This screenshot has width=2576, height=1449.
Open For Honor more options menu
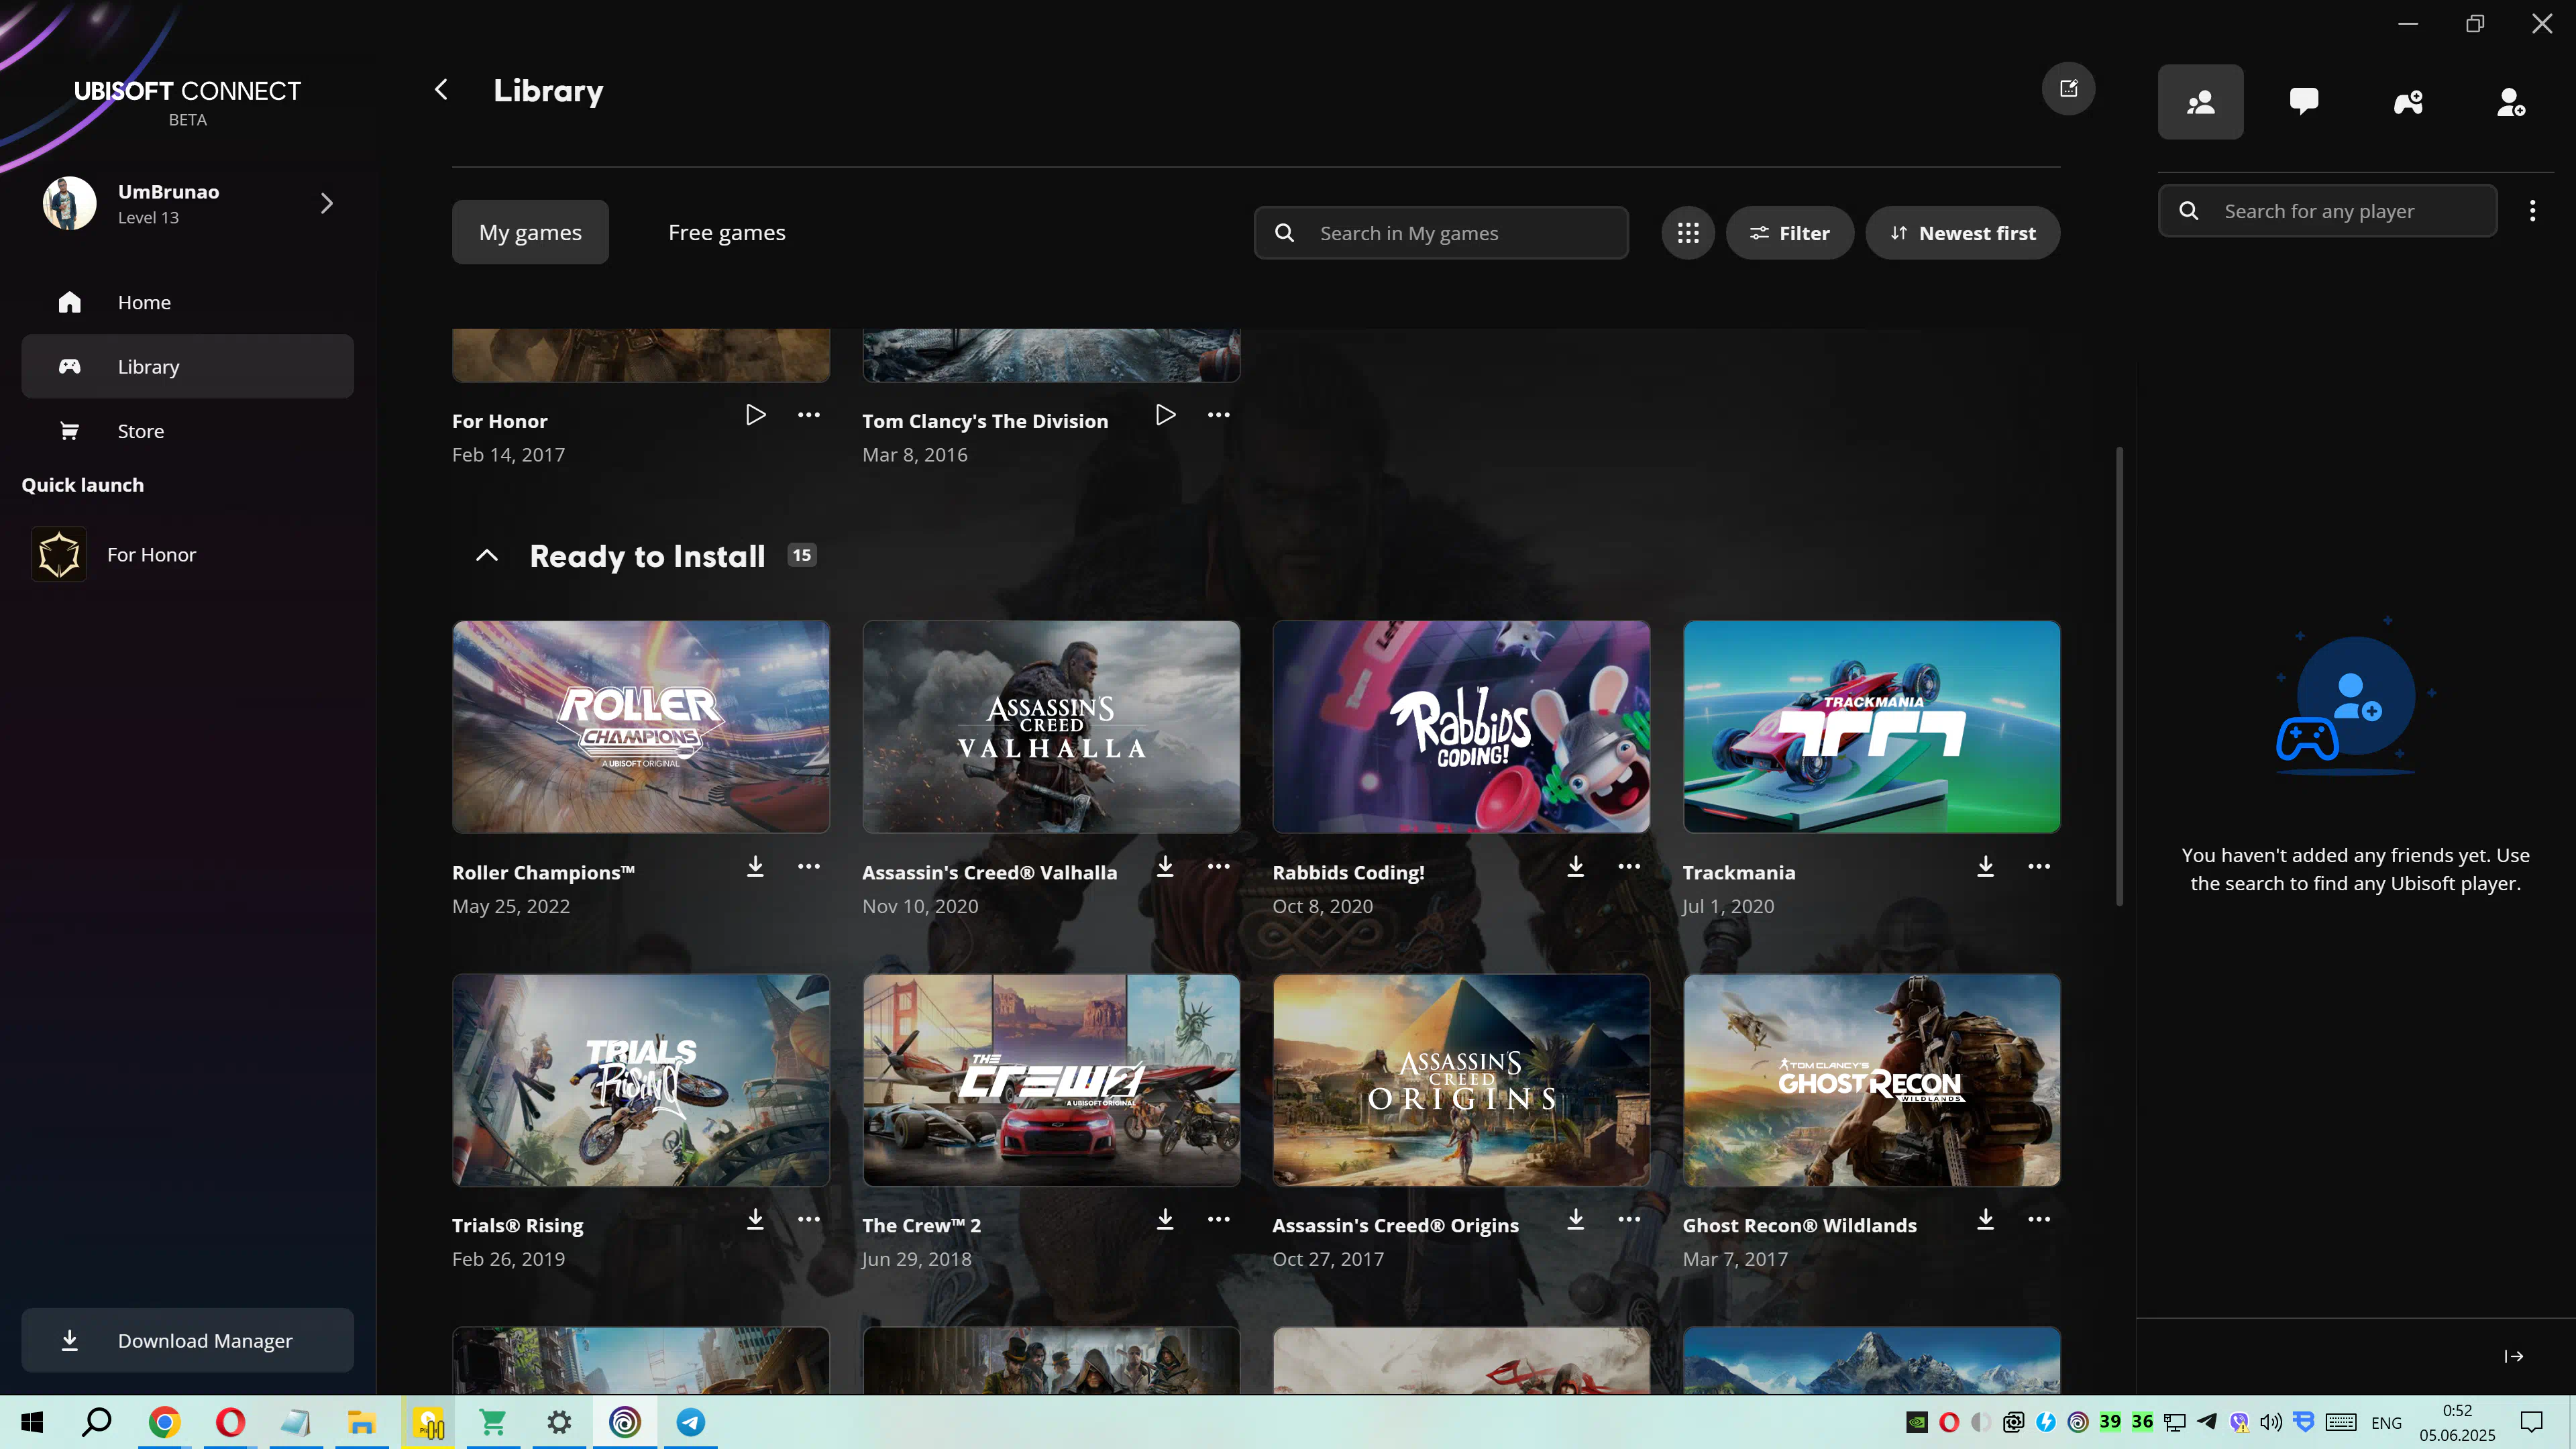[x=809, y=415]
